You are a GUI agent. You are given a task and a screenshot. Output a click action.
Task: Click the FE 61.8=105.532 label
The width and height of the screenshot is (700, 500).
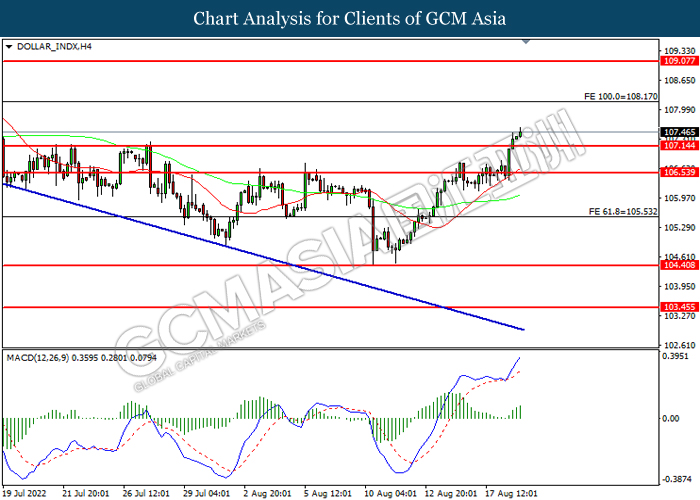(x=623, y=212)
